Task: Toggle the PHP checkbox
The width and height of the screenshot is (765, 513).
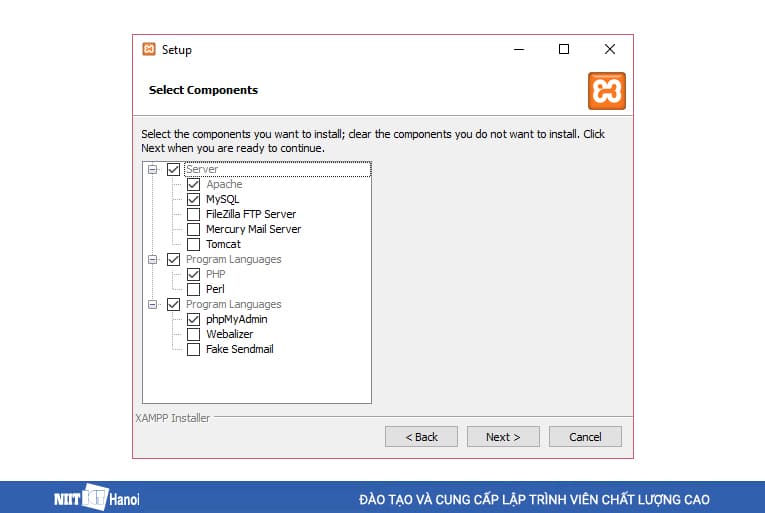Action: pos(193,274)
